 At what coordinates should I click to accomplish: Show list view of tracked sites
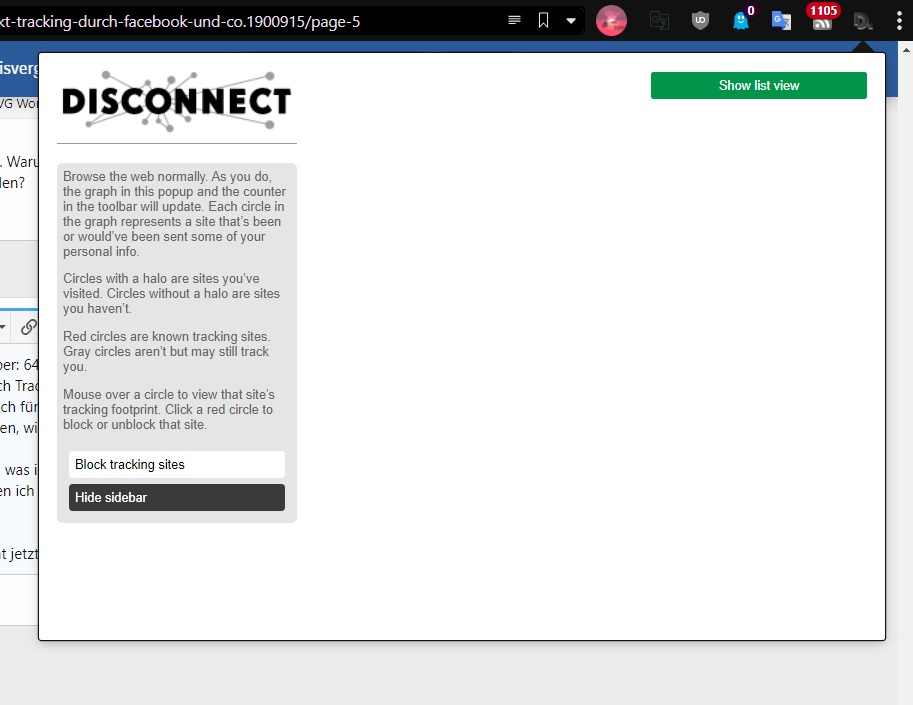[x=758, y=85]
